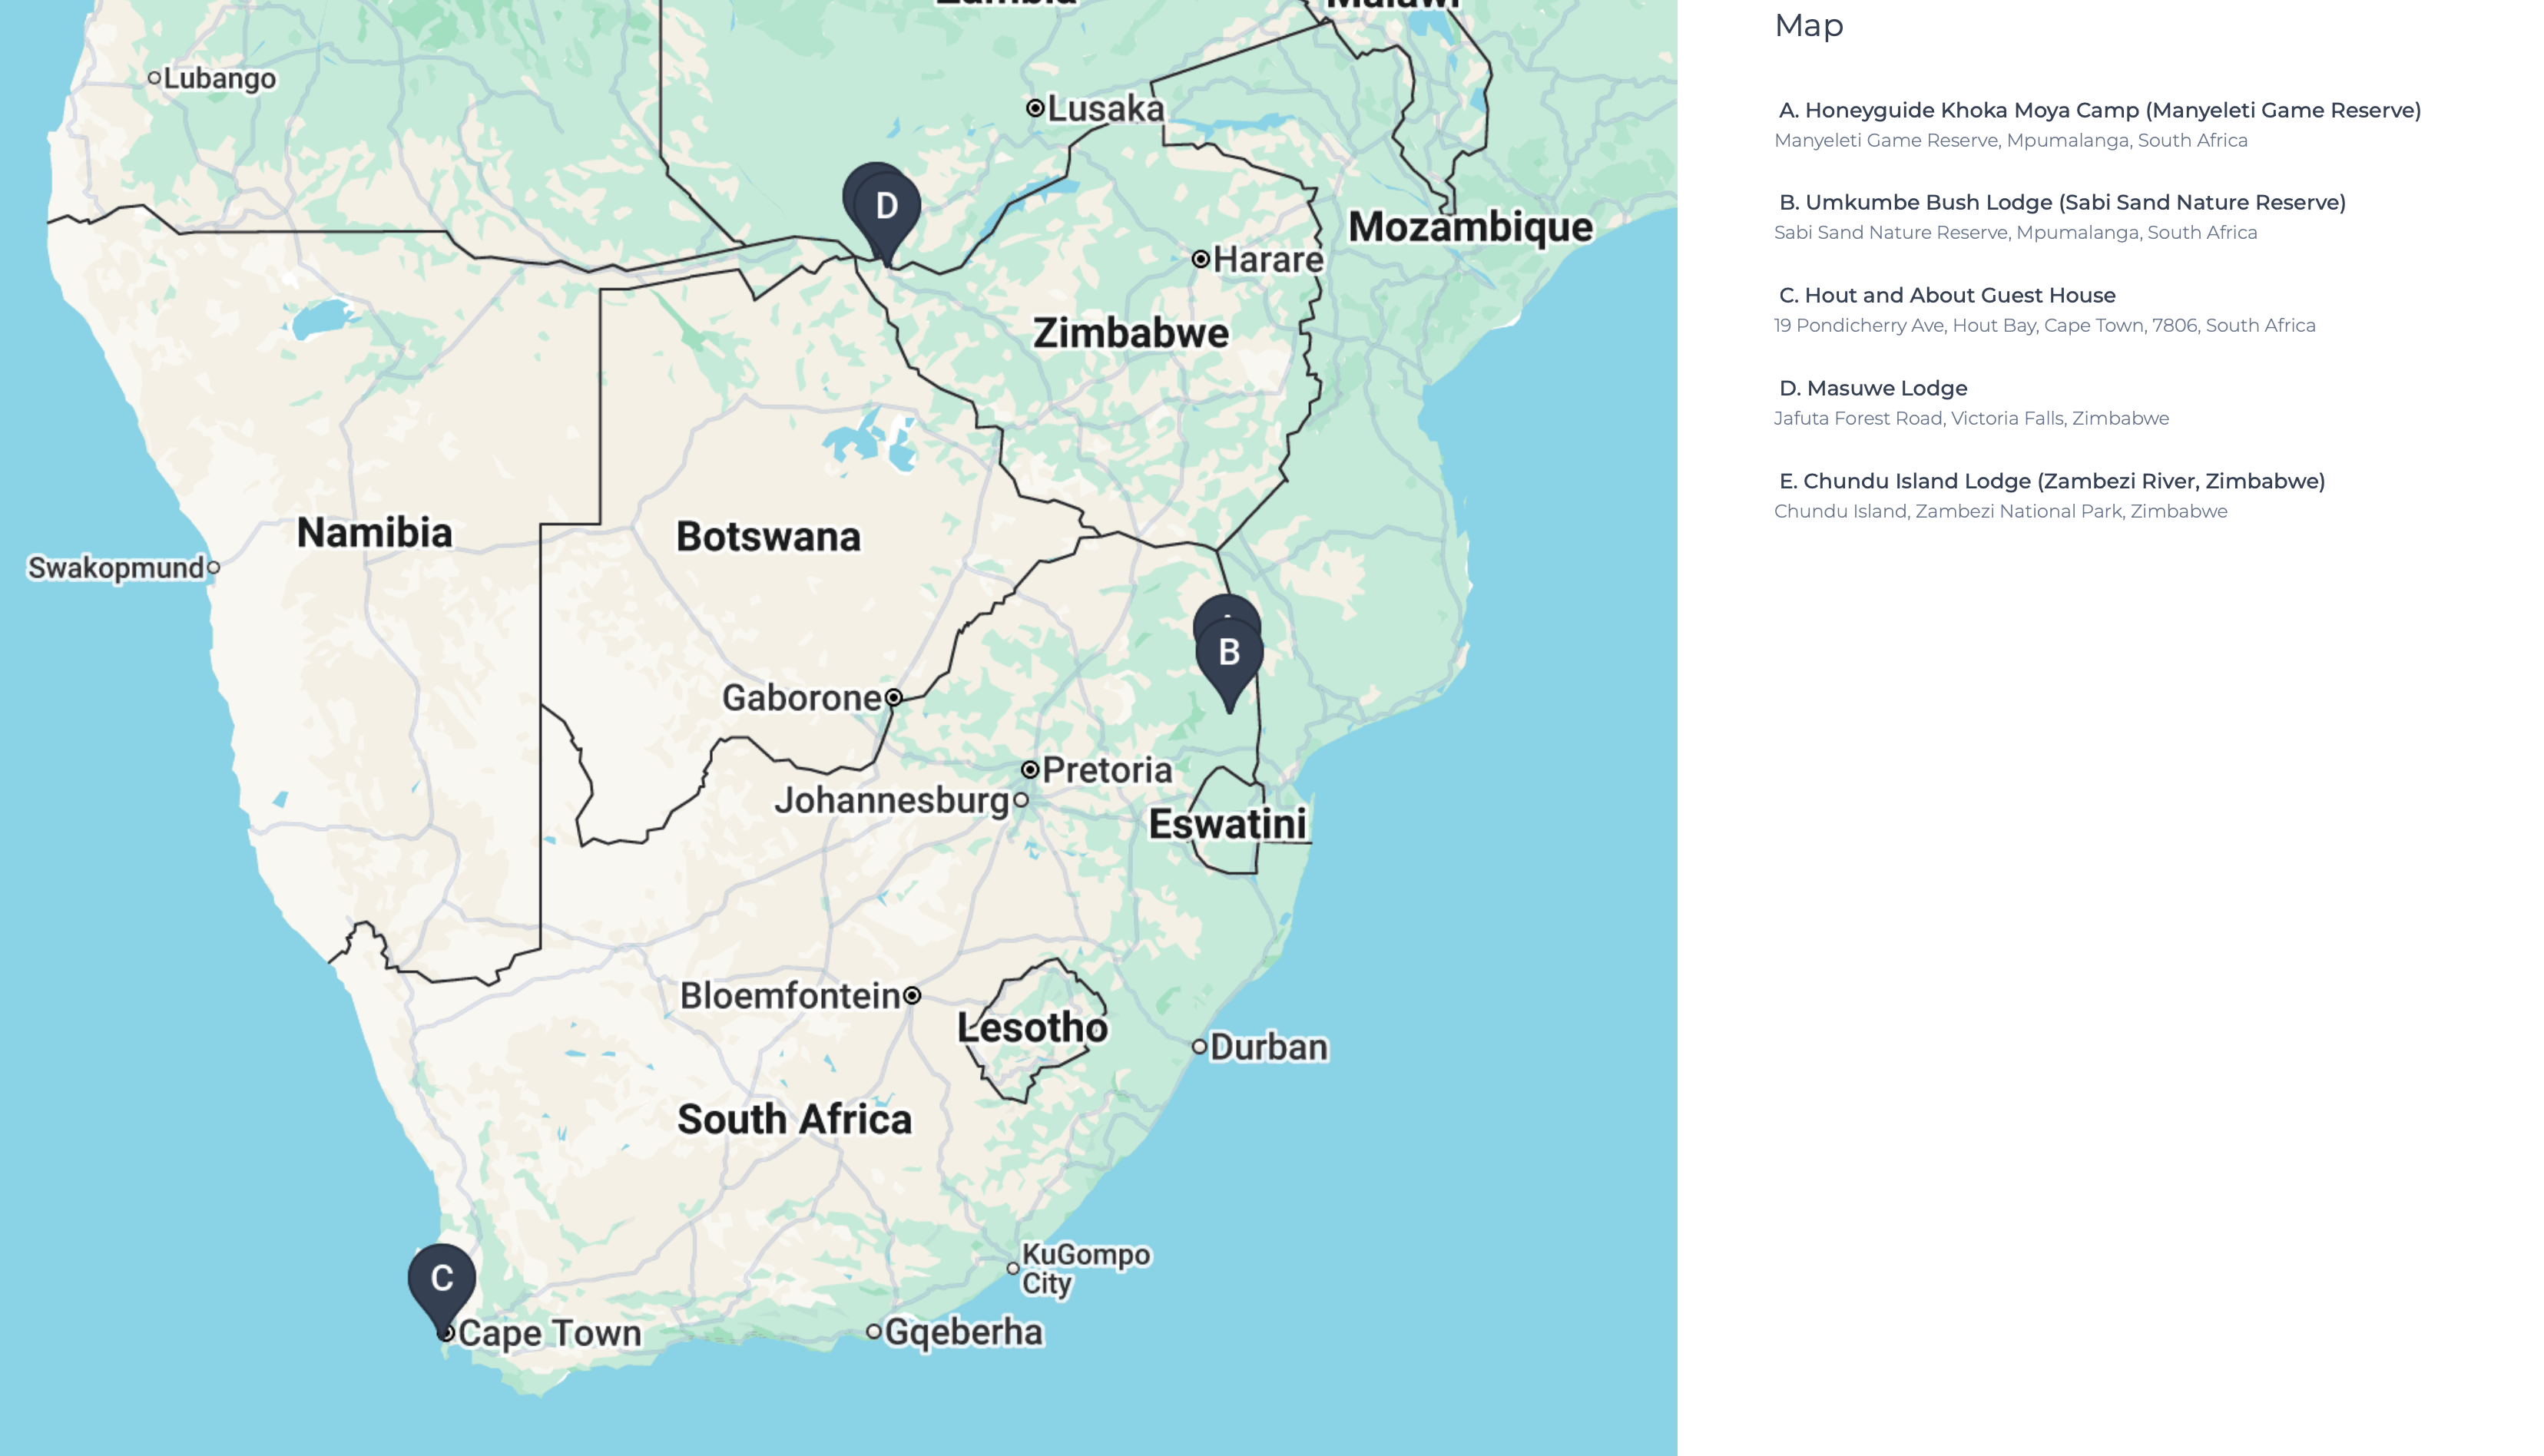Click the Gaborone capital marker dot
This screenshot has width=2544, height=1456.
pos(893,697)
